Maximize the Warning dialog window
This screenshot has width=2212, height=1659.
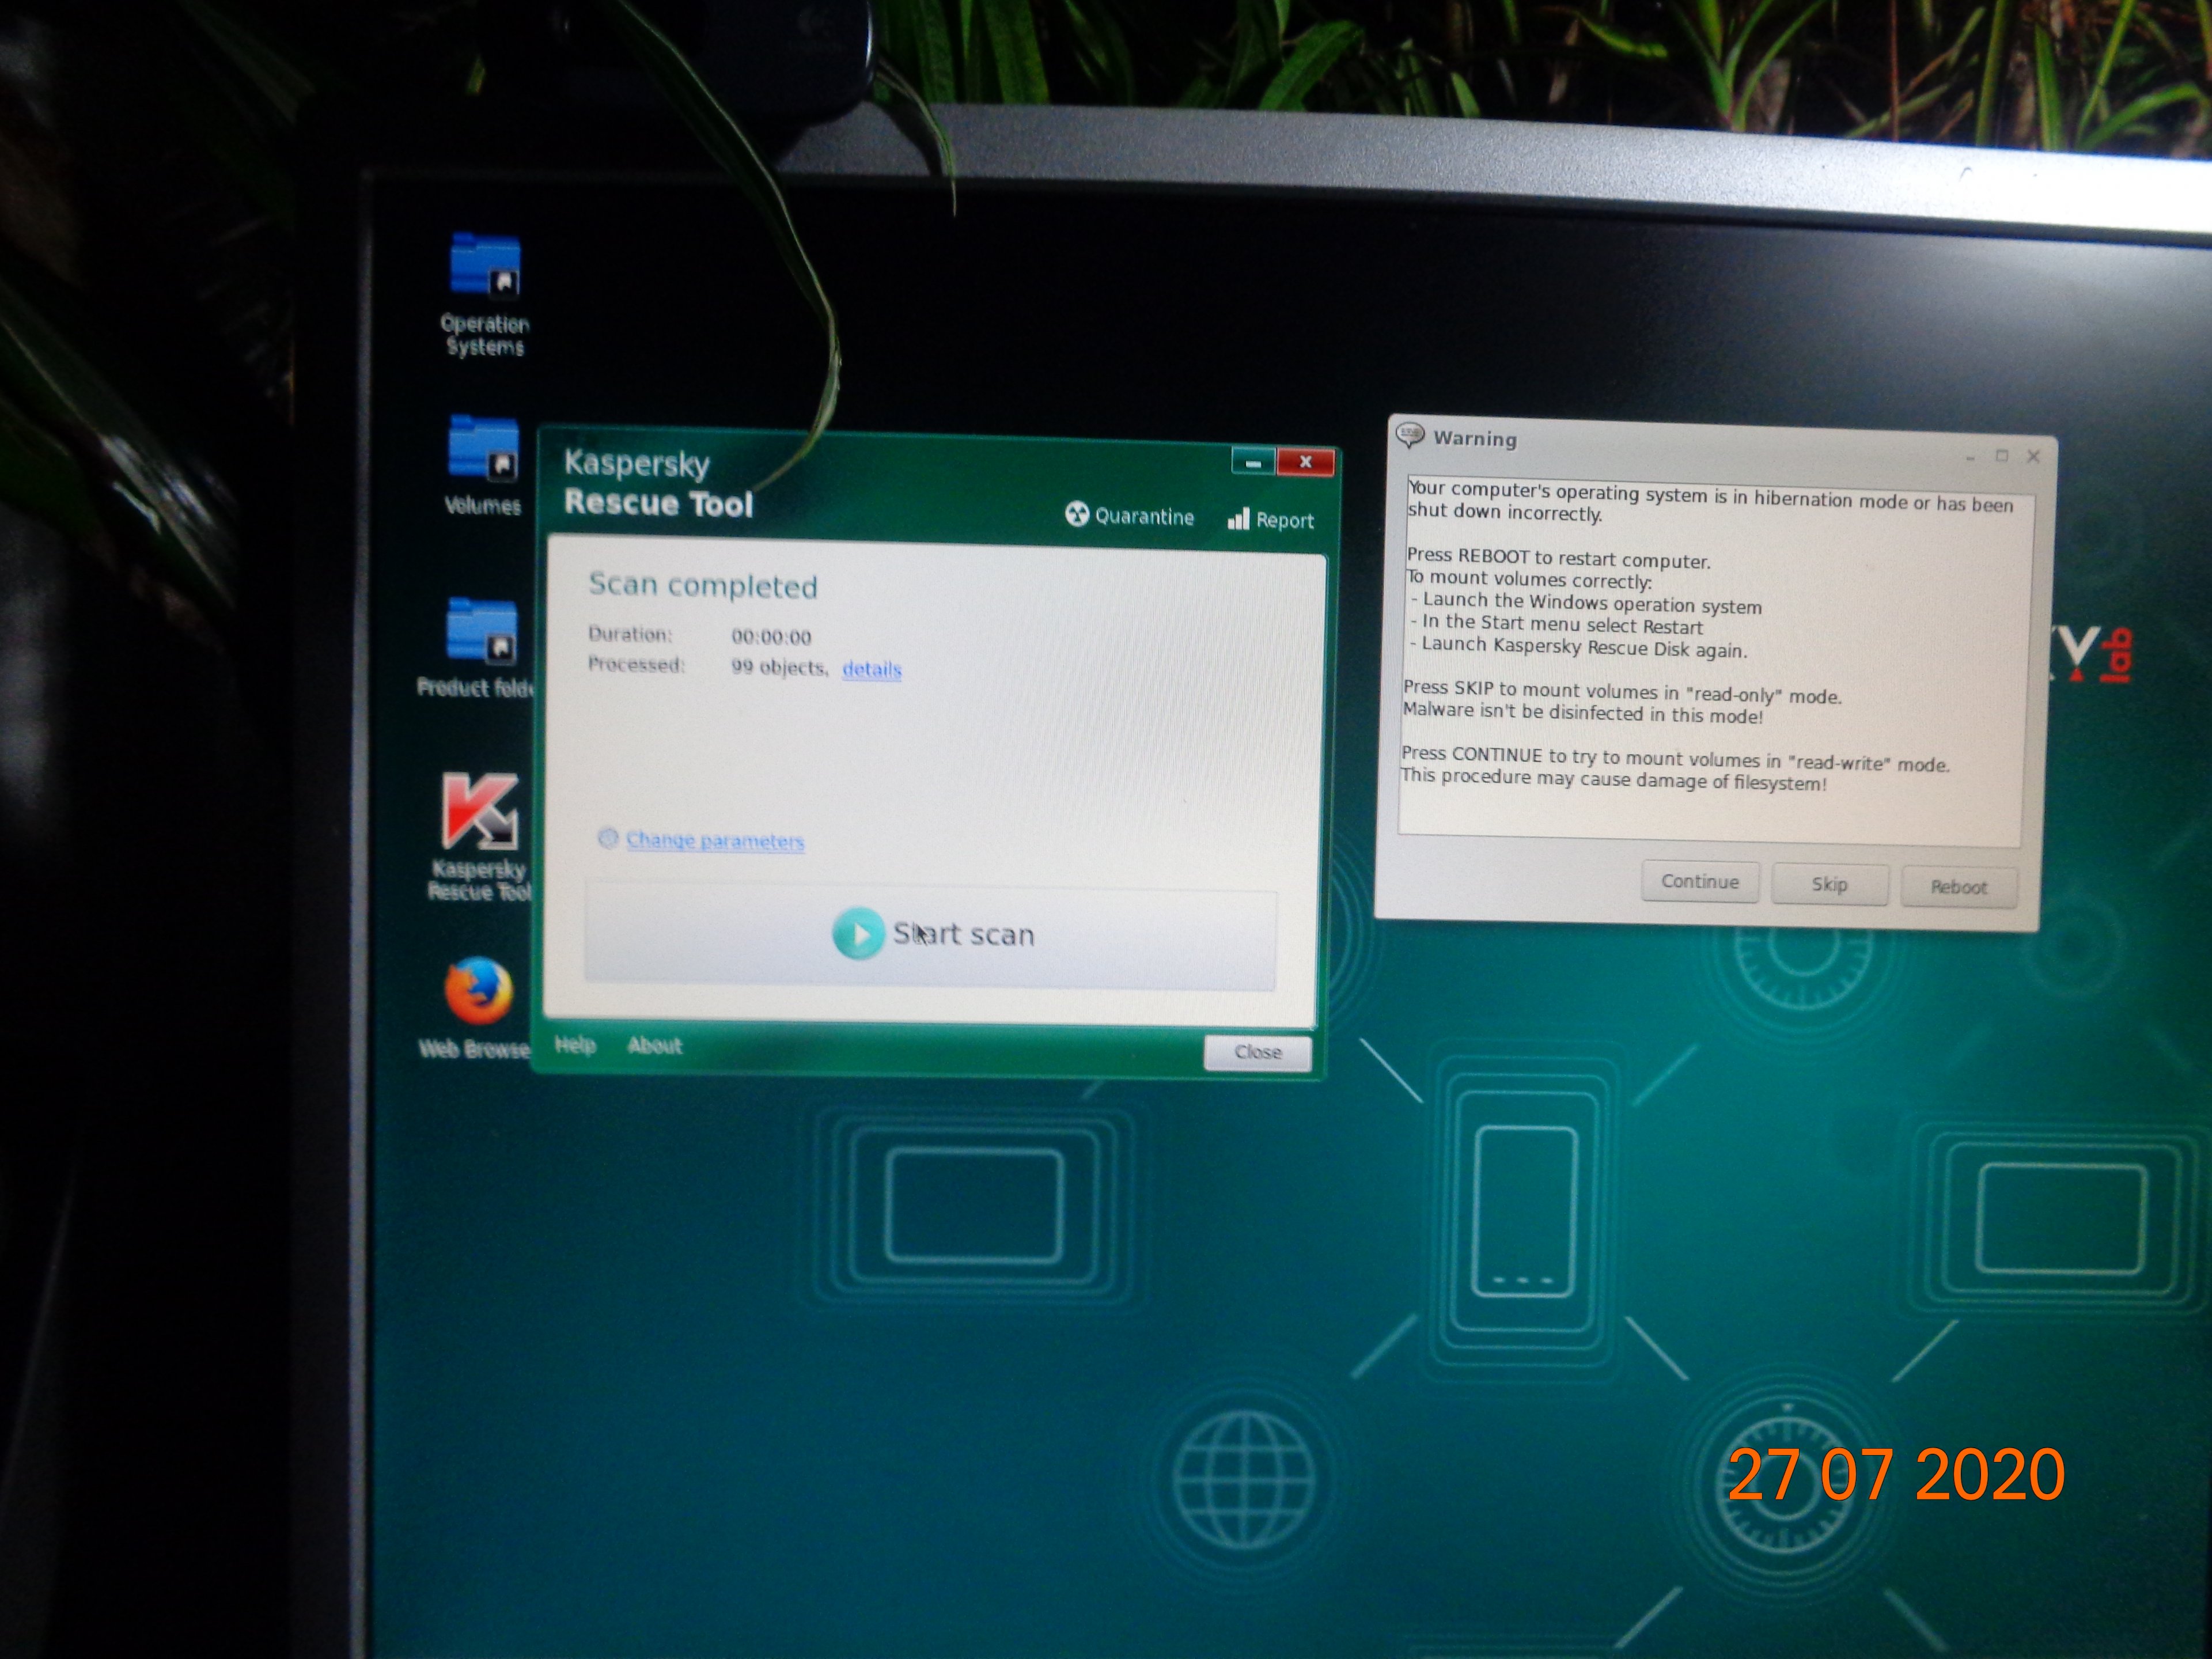tap(2002, 456)
